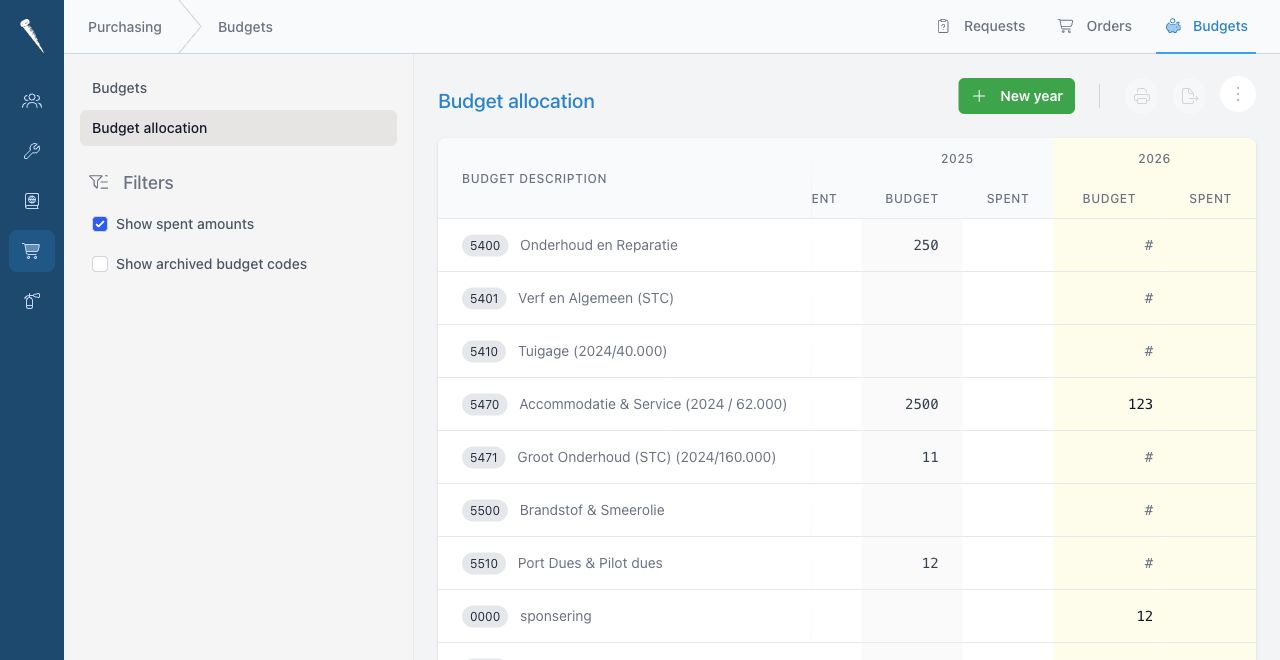
Task: Edit 2025 budget for Port Dues
Action: coord(912,563)
